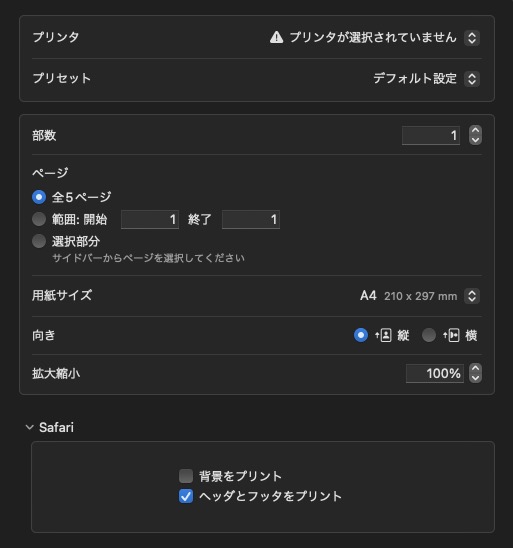Decrease copies with the stepper down arrow
The image size is (513, 548).
475,140
